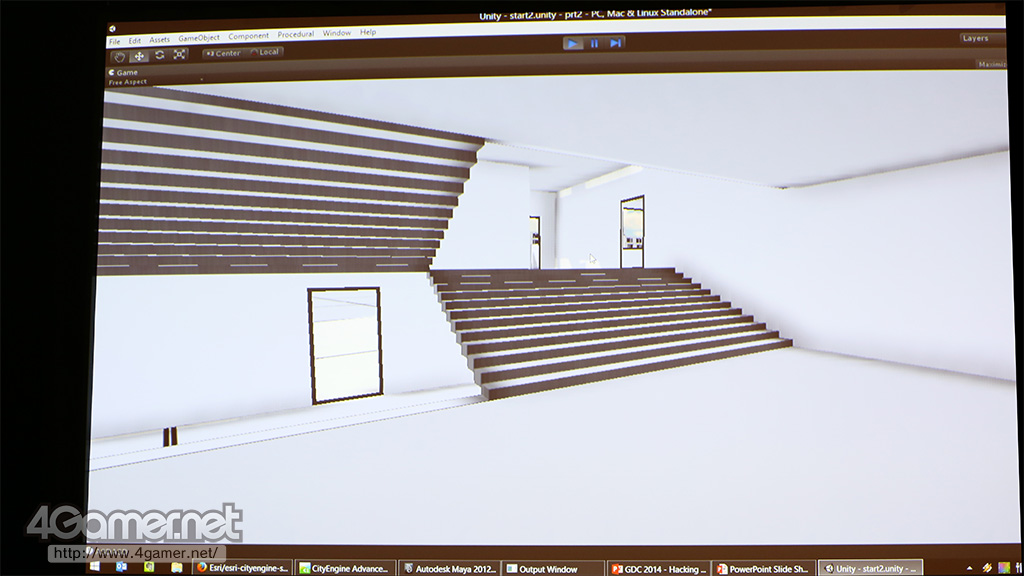Select the Move tool
The height and width of the screenshot is (576, 1024).
139,55
